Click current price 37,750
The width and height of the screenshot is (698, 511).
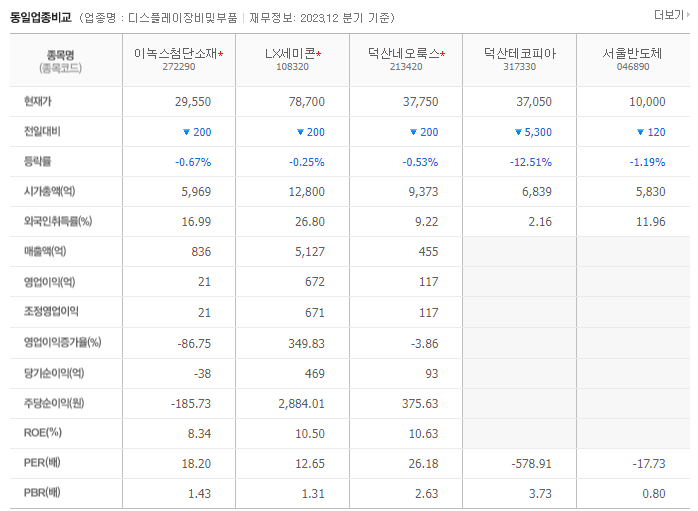pyautogui.click(x=421, y=102)
